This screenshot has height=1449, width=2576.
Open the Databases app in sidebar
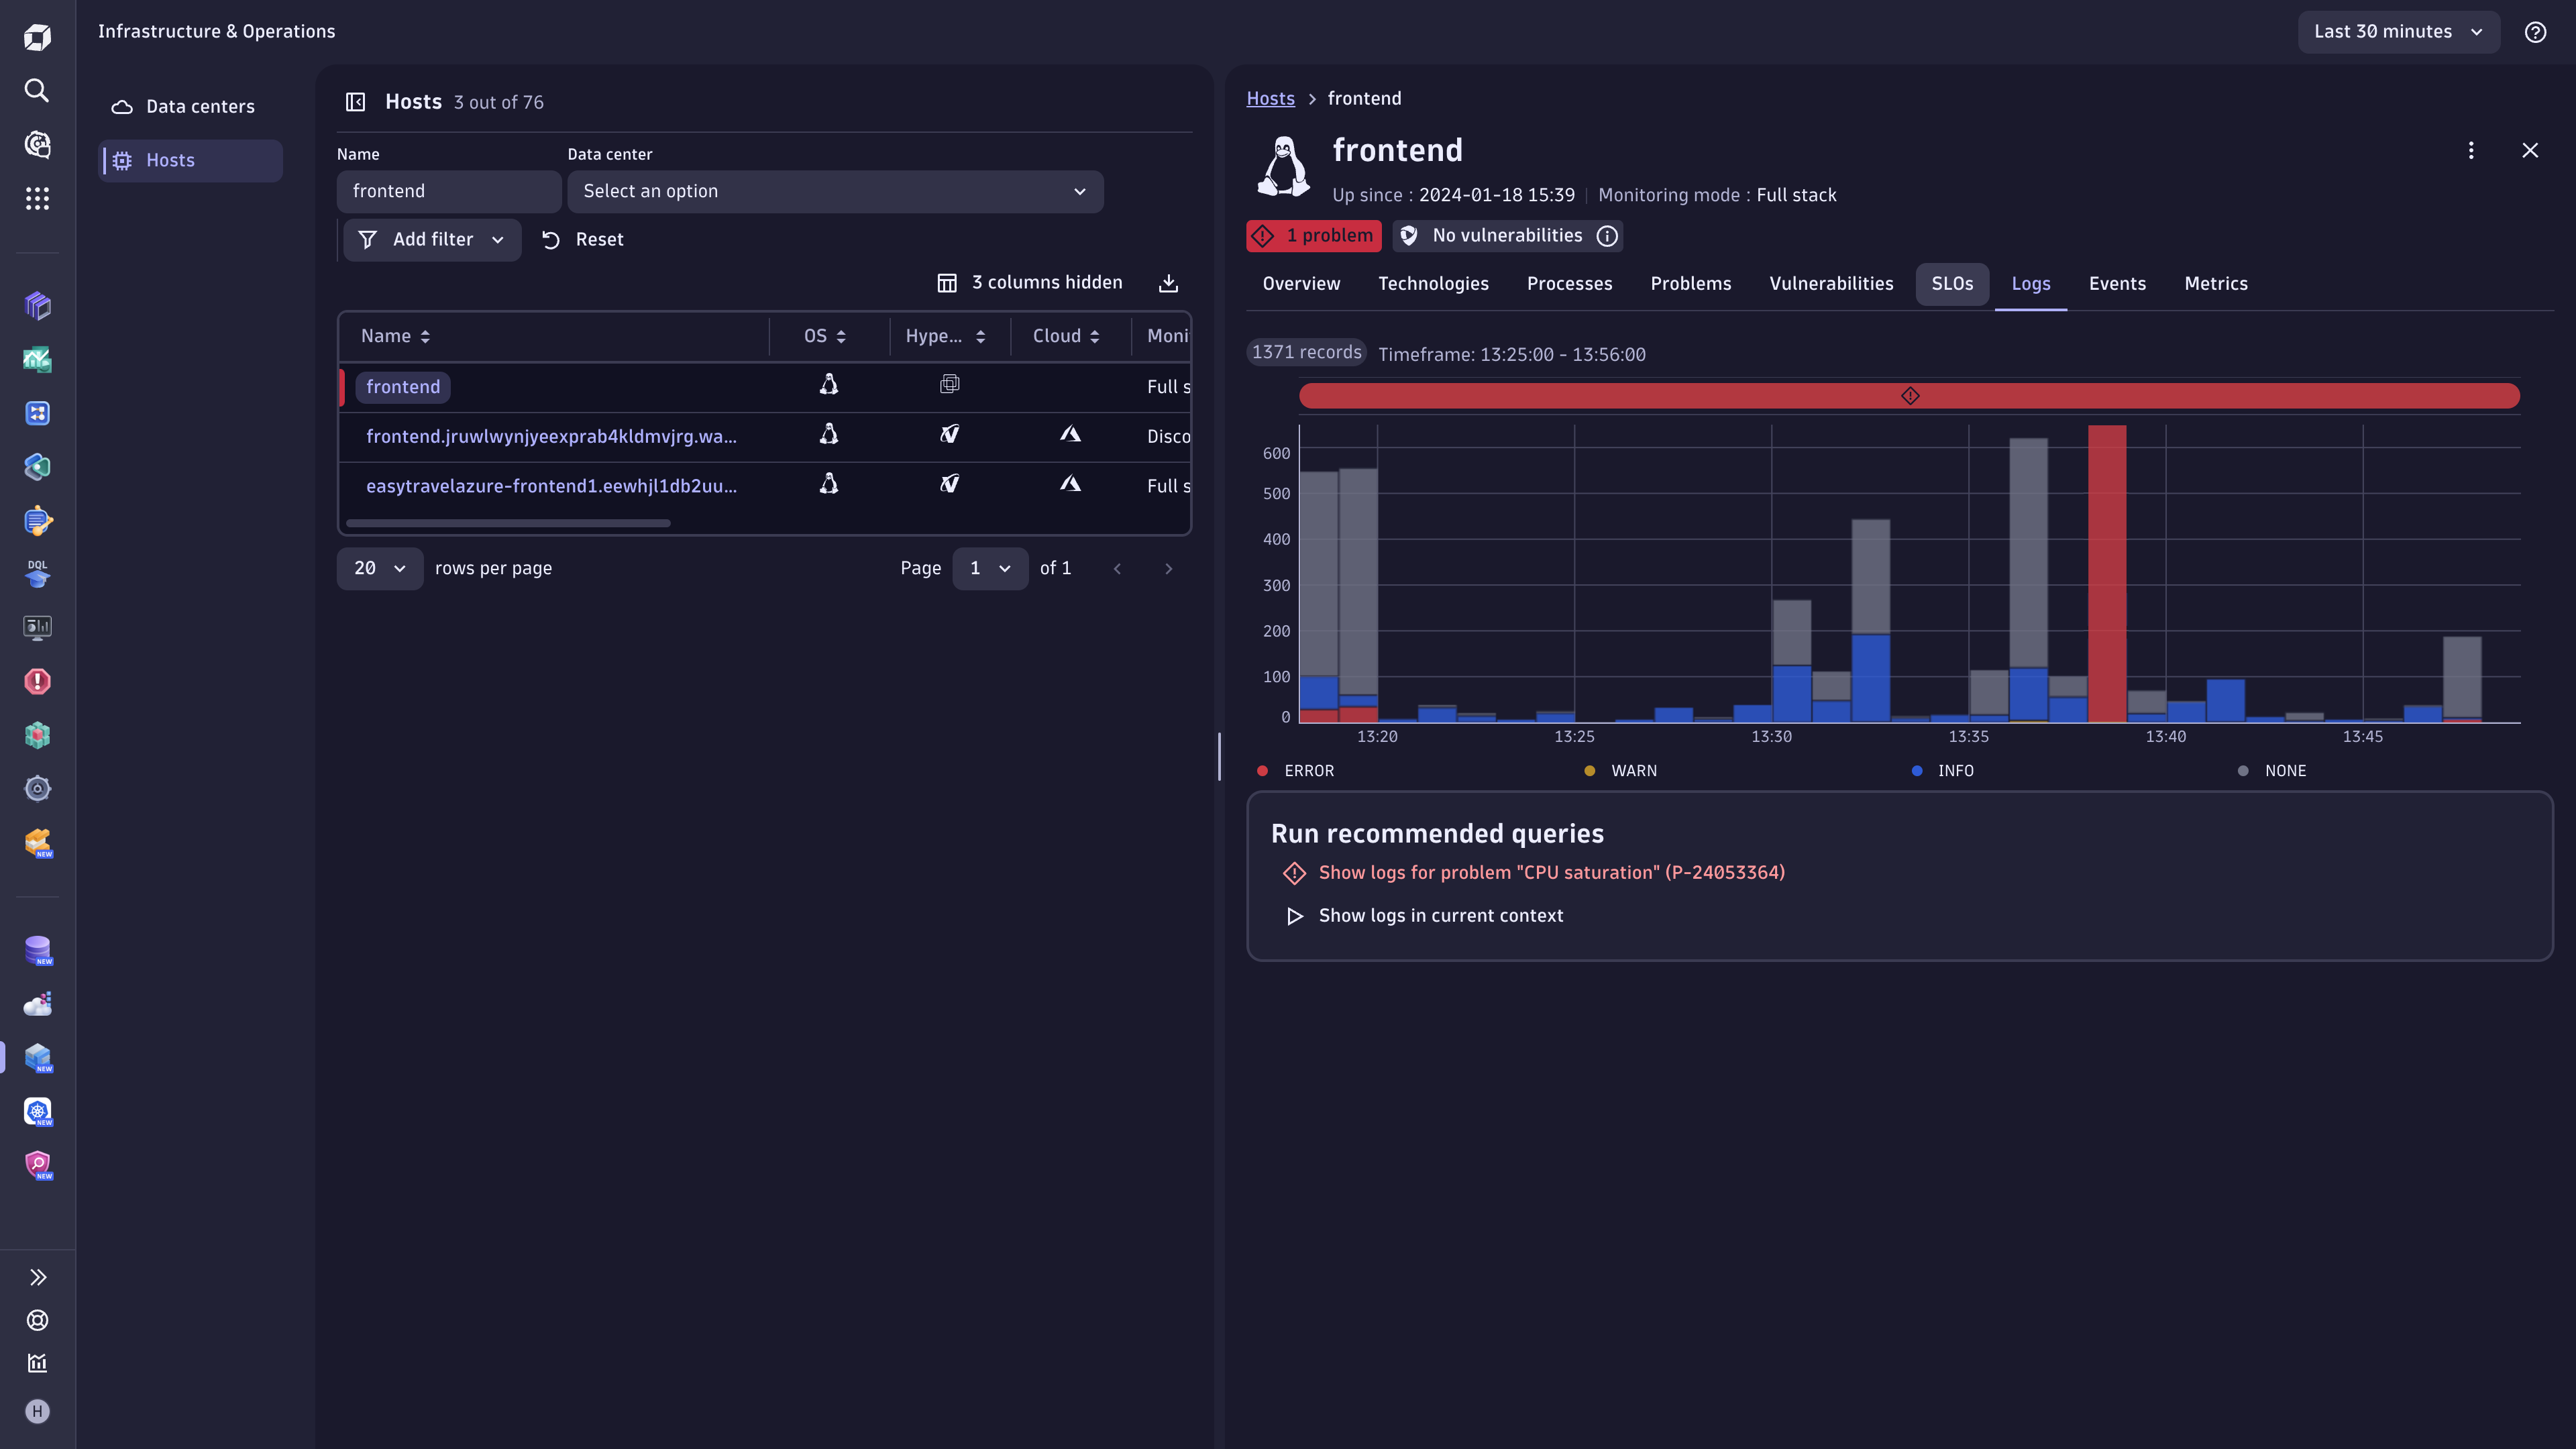click(37, 950)
